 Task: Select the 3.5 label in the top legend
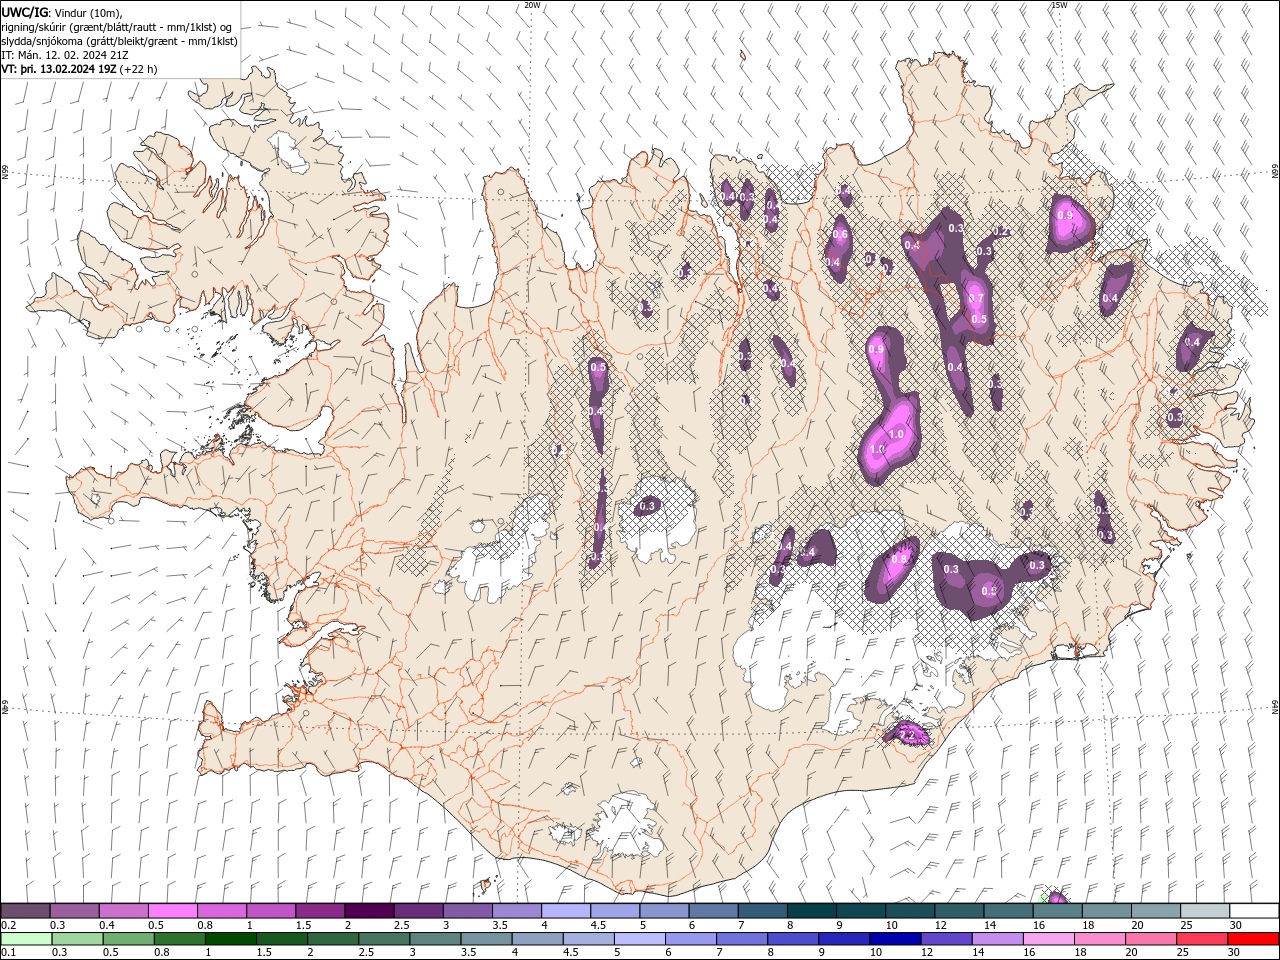click(x=500, y=925)
